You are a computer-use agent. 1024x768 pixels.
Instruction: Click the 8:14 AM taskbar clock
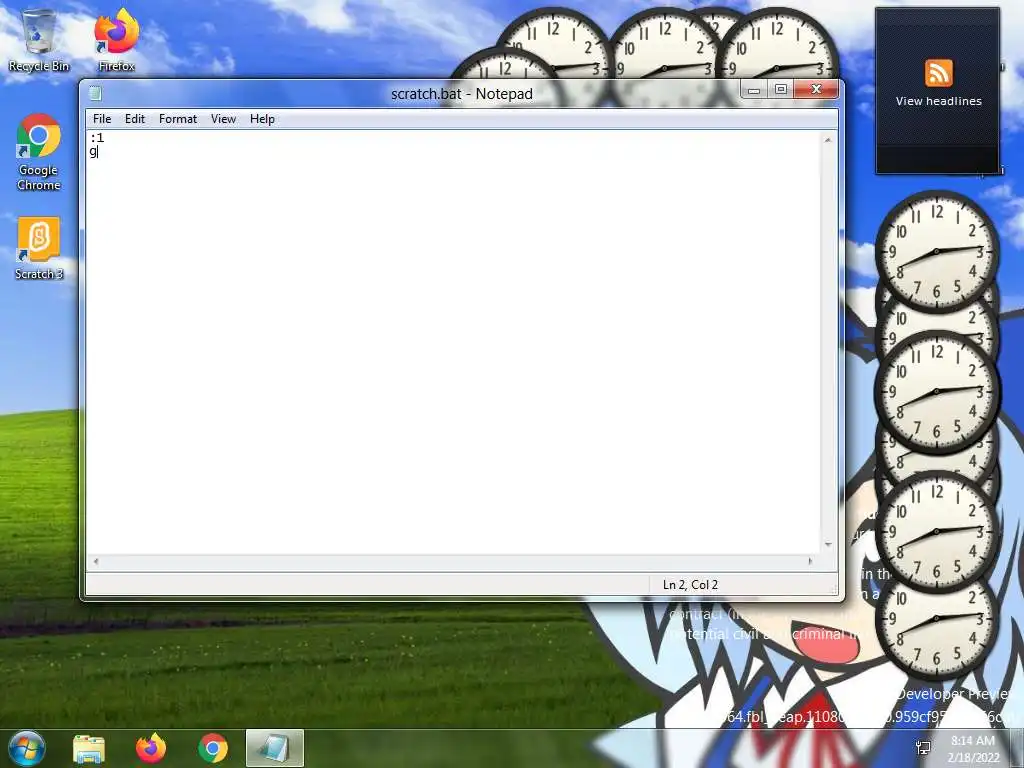tap(973, 748)
